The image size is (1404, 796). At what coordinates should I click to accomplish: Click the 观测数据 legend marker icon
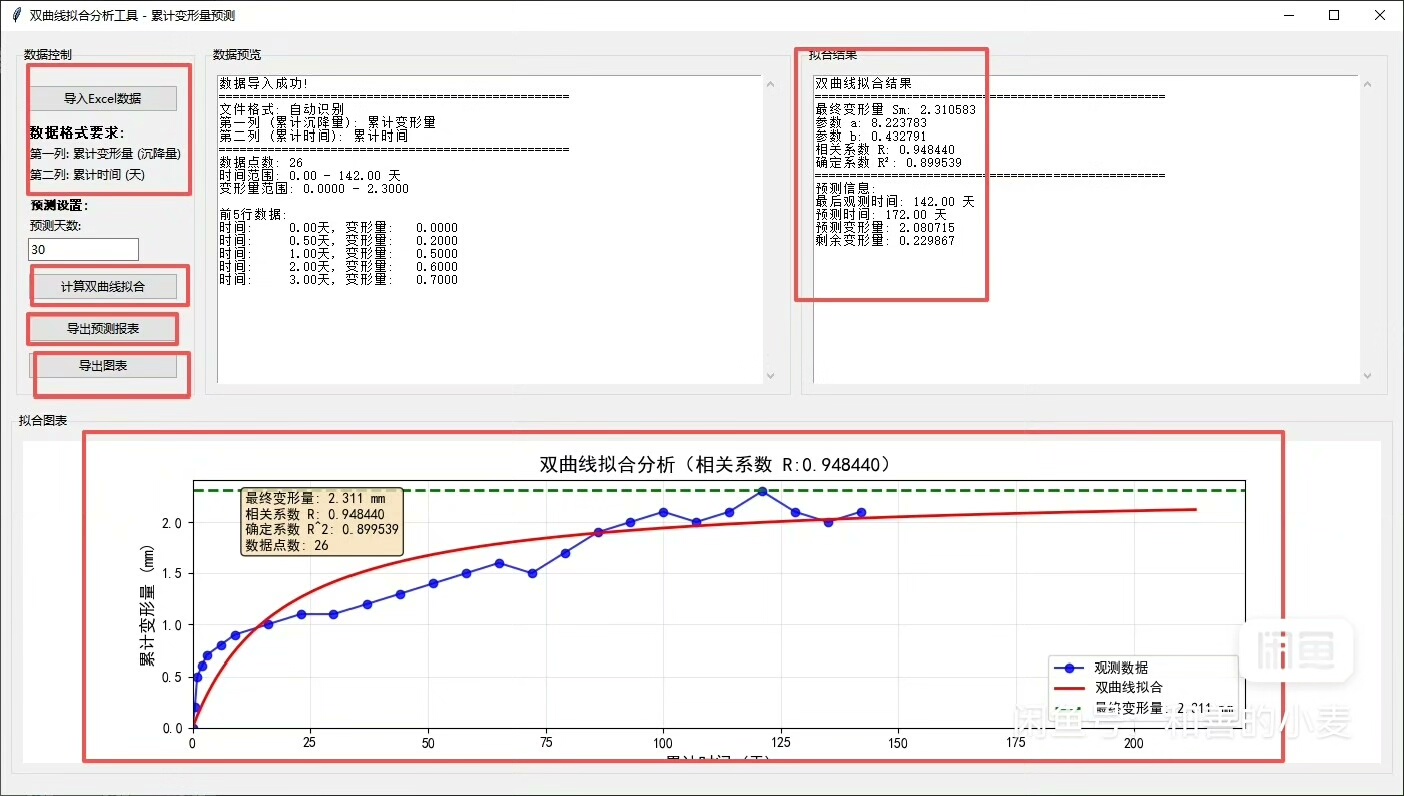(x=1070, y=667)
